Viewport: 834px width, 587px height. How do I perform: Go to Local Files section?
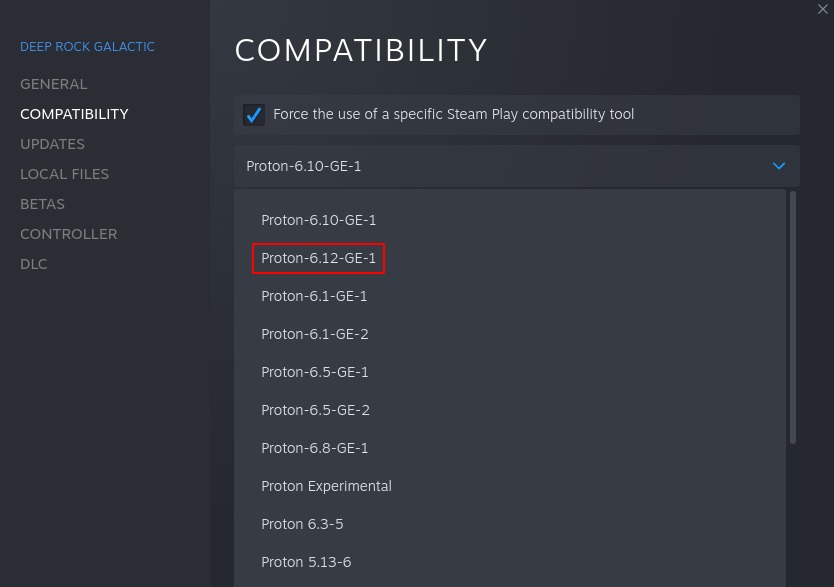tap(64, 174)
